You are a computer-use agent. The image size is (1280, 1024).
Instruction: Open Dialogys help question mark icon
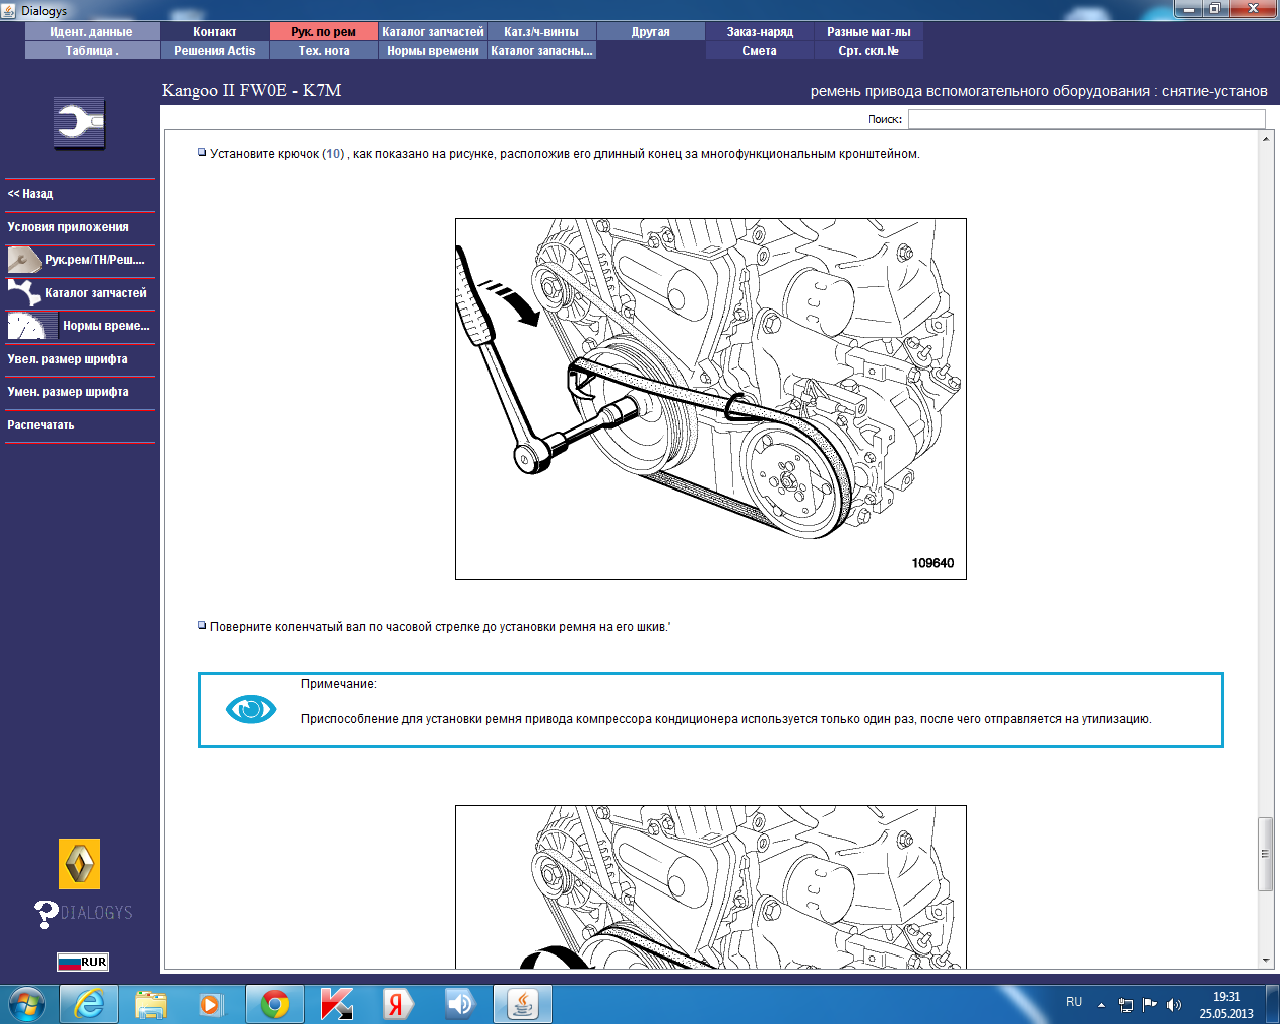point(46,914)
